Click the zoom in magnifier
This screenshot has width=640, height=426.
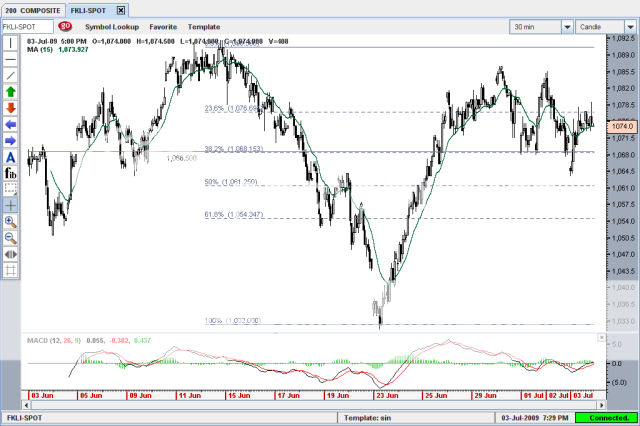point(10,221)
